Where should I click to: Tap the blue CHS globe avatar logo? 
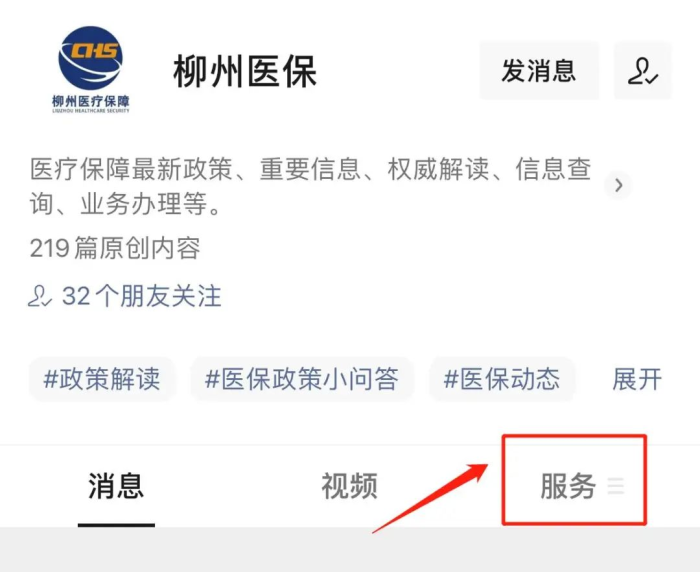[91, 58]
